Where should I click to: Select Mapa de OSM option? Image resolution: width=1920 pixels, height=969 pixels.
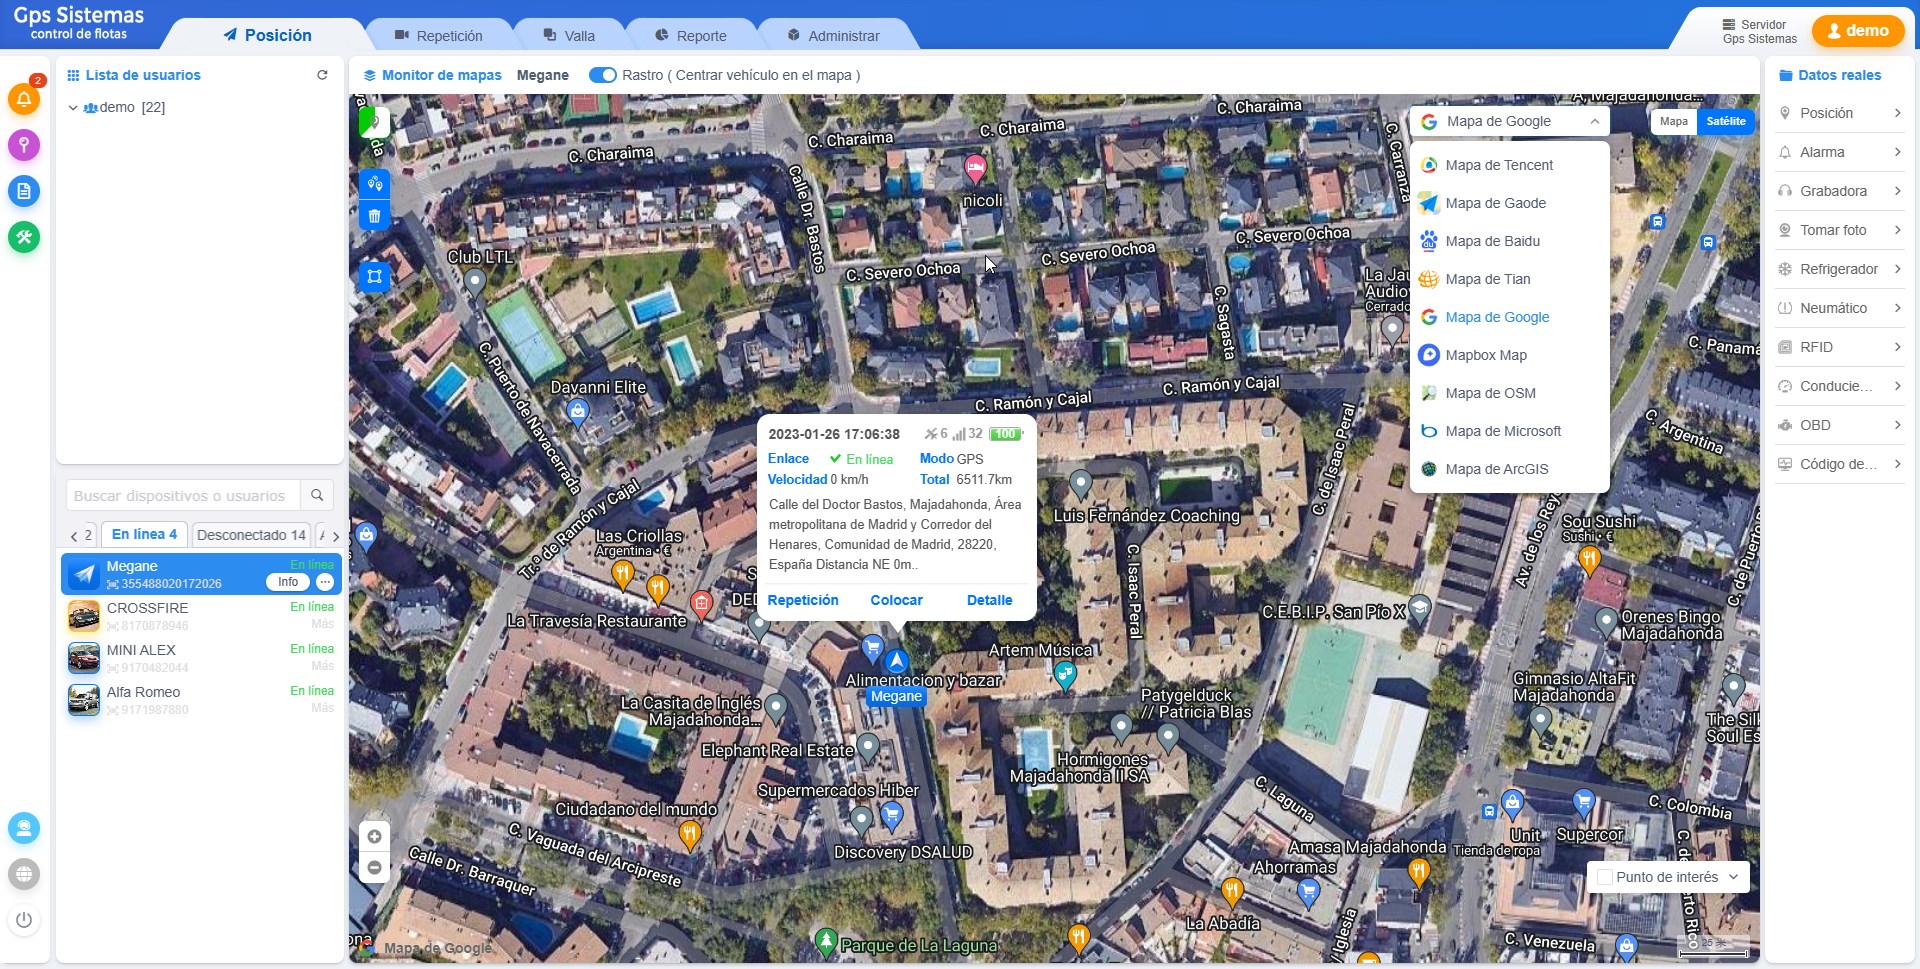coord(1509,393)
